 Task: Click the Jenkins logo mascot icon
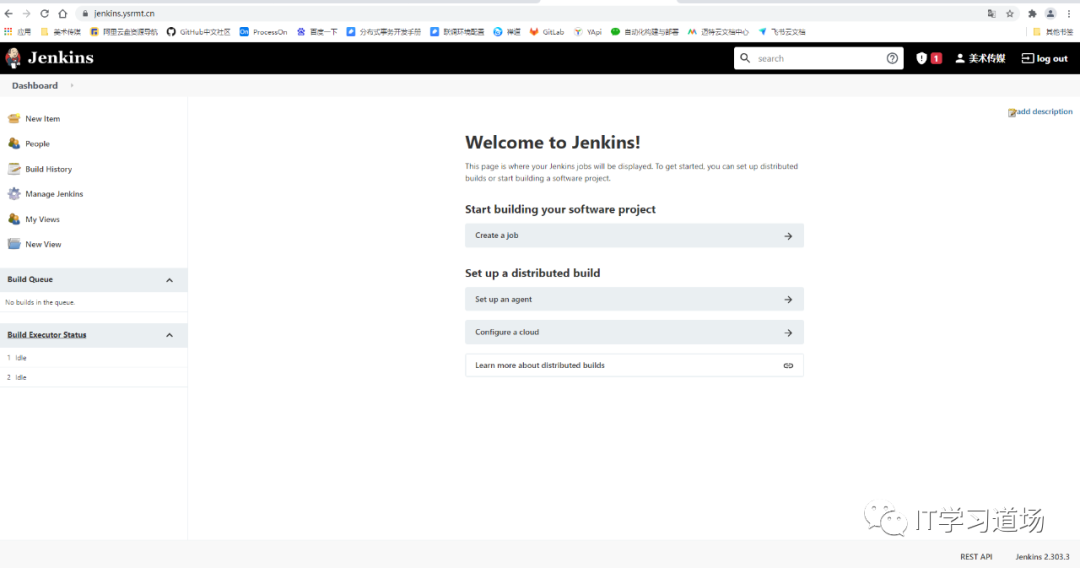click(x=13, y=58)
